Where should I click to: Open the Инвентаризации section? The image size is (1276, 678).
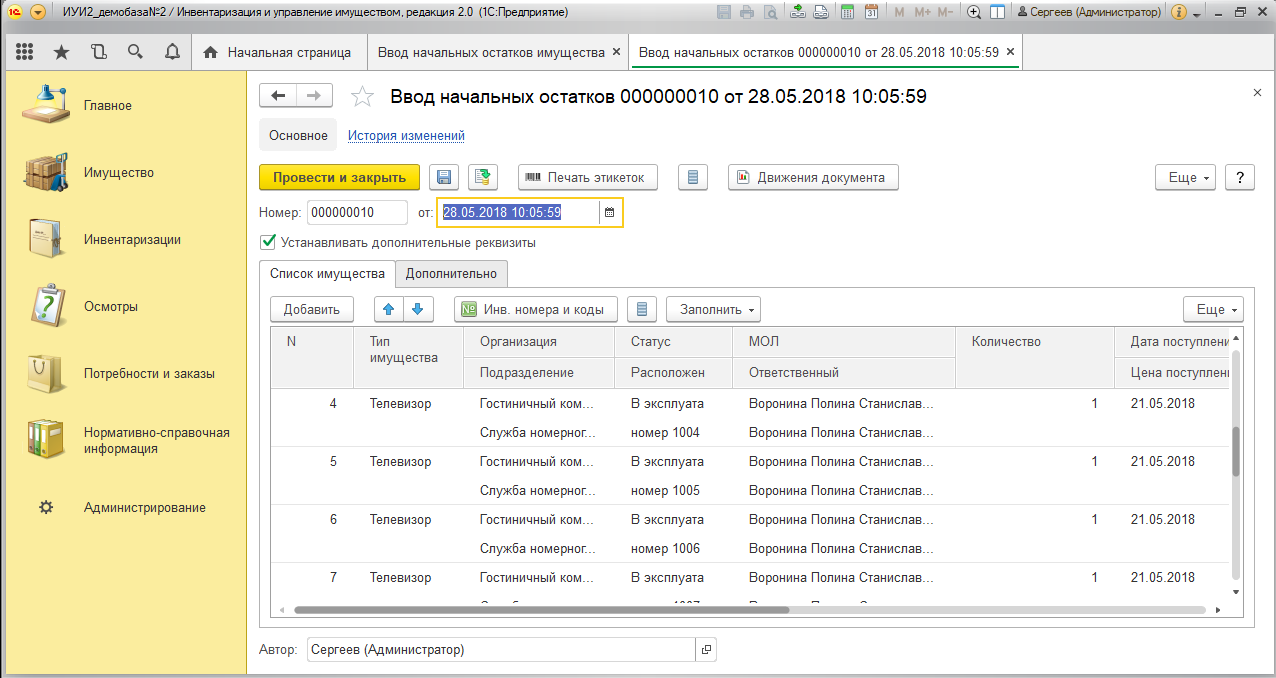133,239
